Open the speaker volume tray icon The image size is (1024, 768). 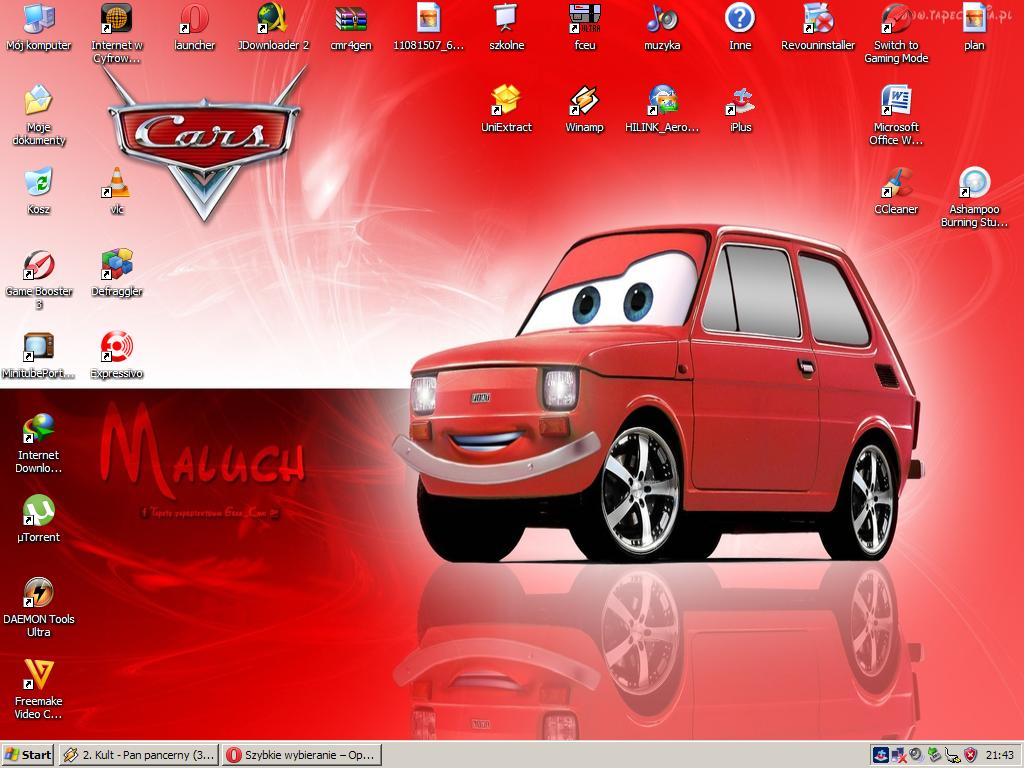(916, 756)
